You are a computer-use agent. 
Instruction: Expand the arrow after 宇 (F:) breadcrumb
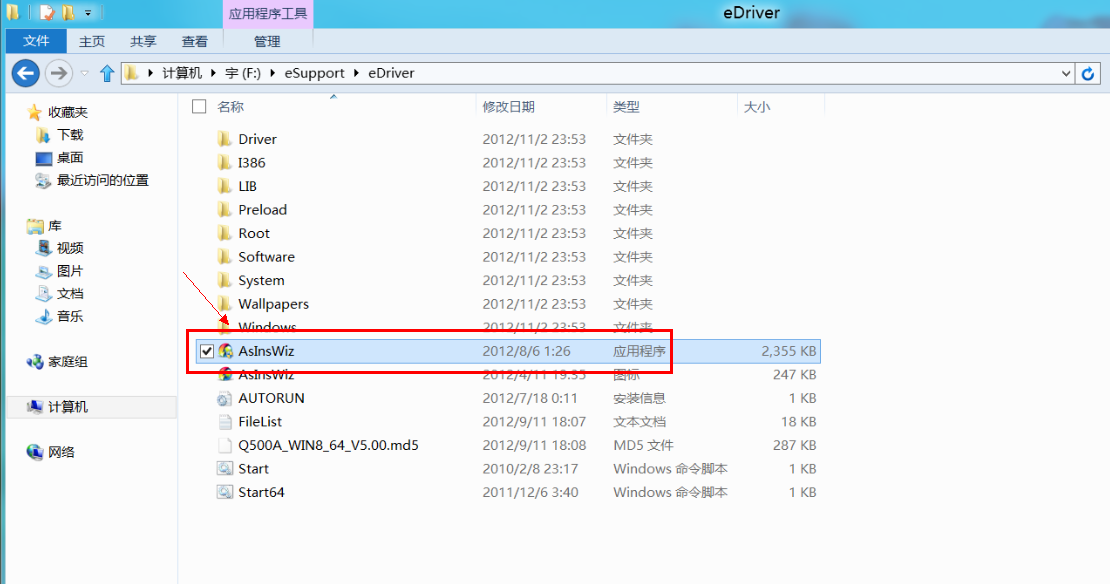(x=273, y=73)
